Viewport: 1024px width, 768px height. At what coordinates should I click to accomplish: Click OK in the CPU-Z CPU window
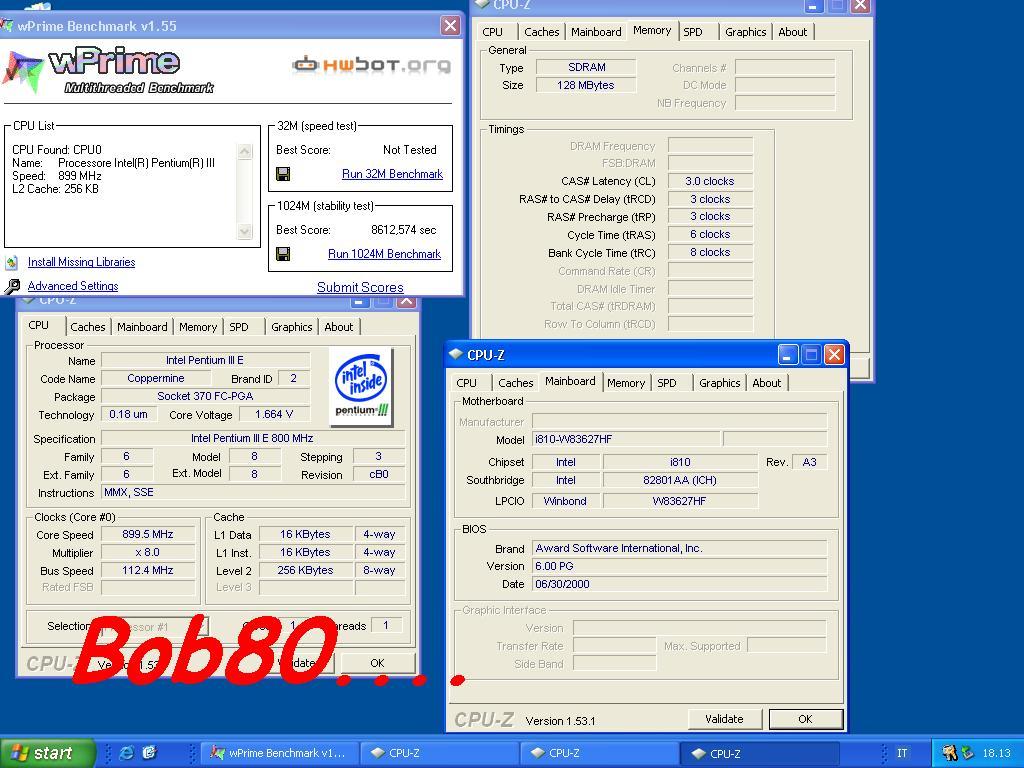click(377, 663)
